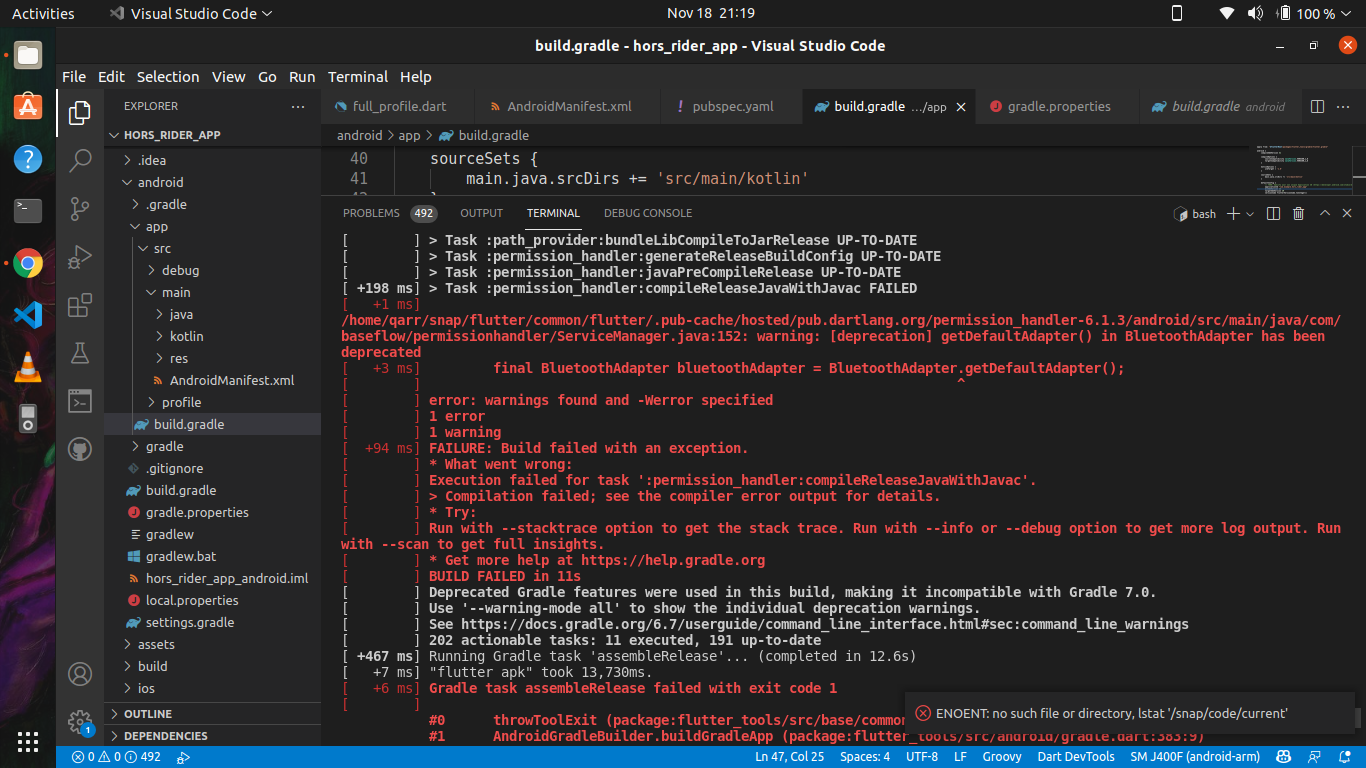This screenshot has width=1366, height=768.
Task: Switch to the OUTPUT panel tab
Action: pyautogui.click(x=482, y=213)
